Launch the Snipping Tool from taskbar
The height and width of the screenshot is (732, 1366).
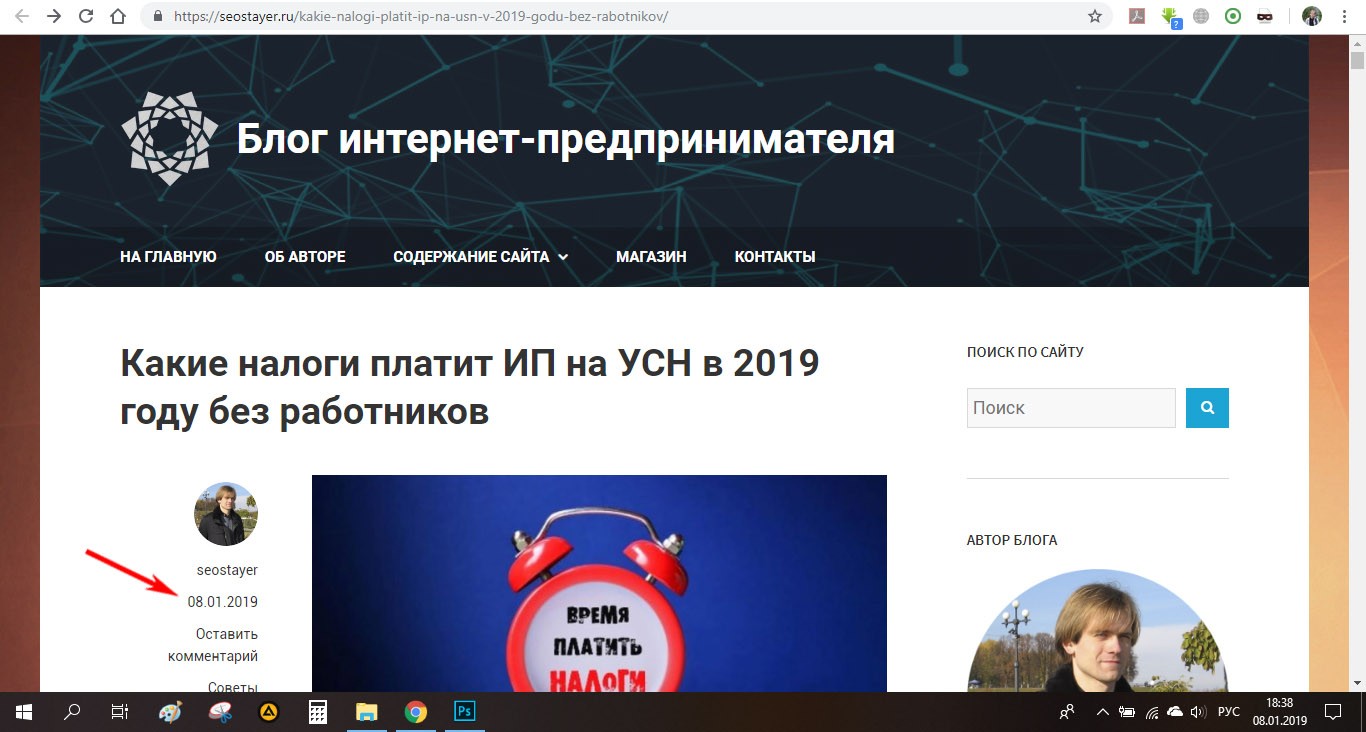219,712
